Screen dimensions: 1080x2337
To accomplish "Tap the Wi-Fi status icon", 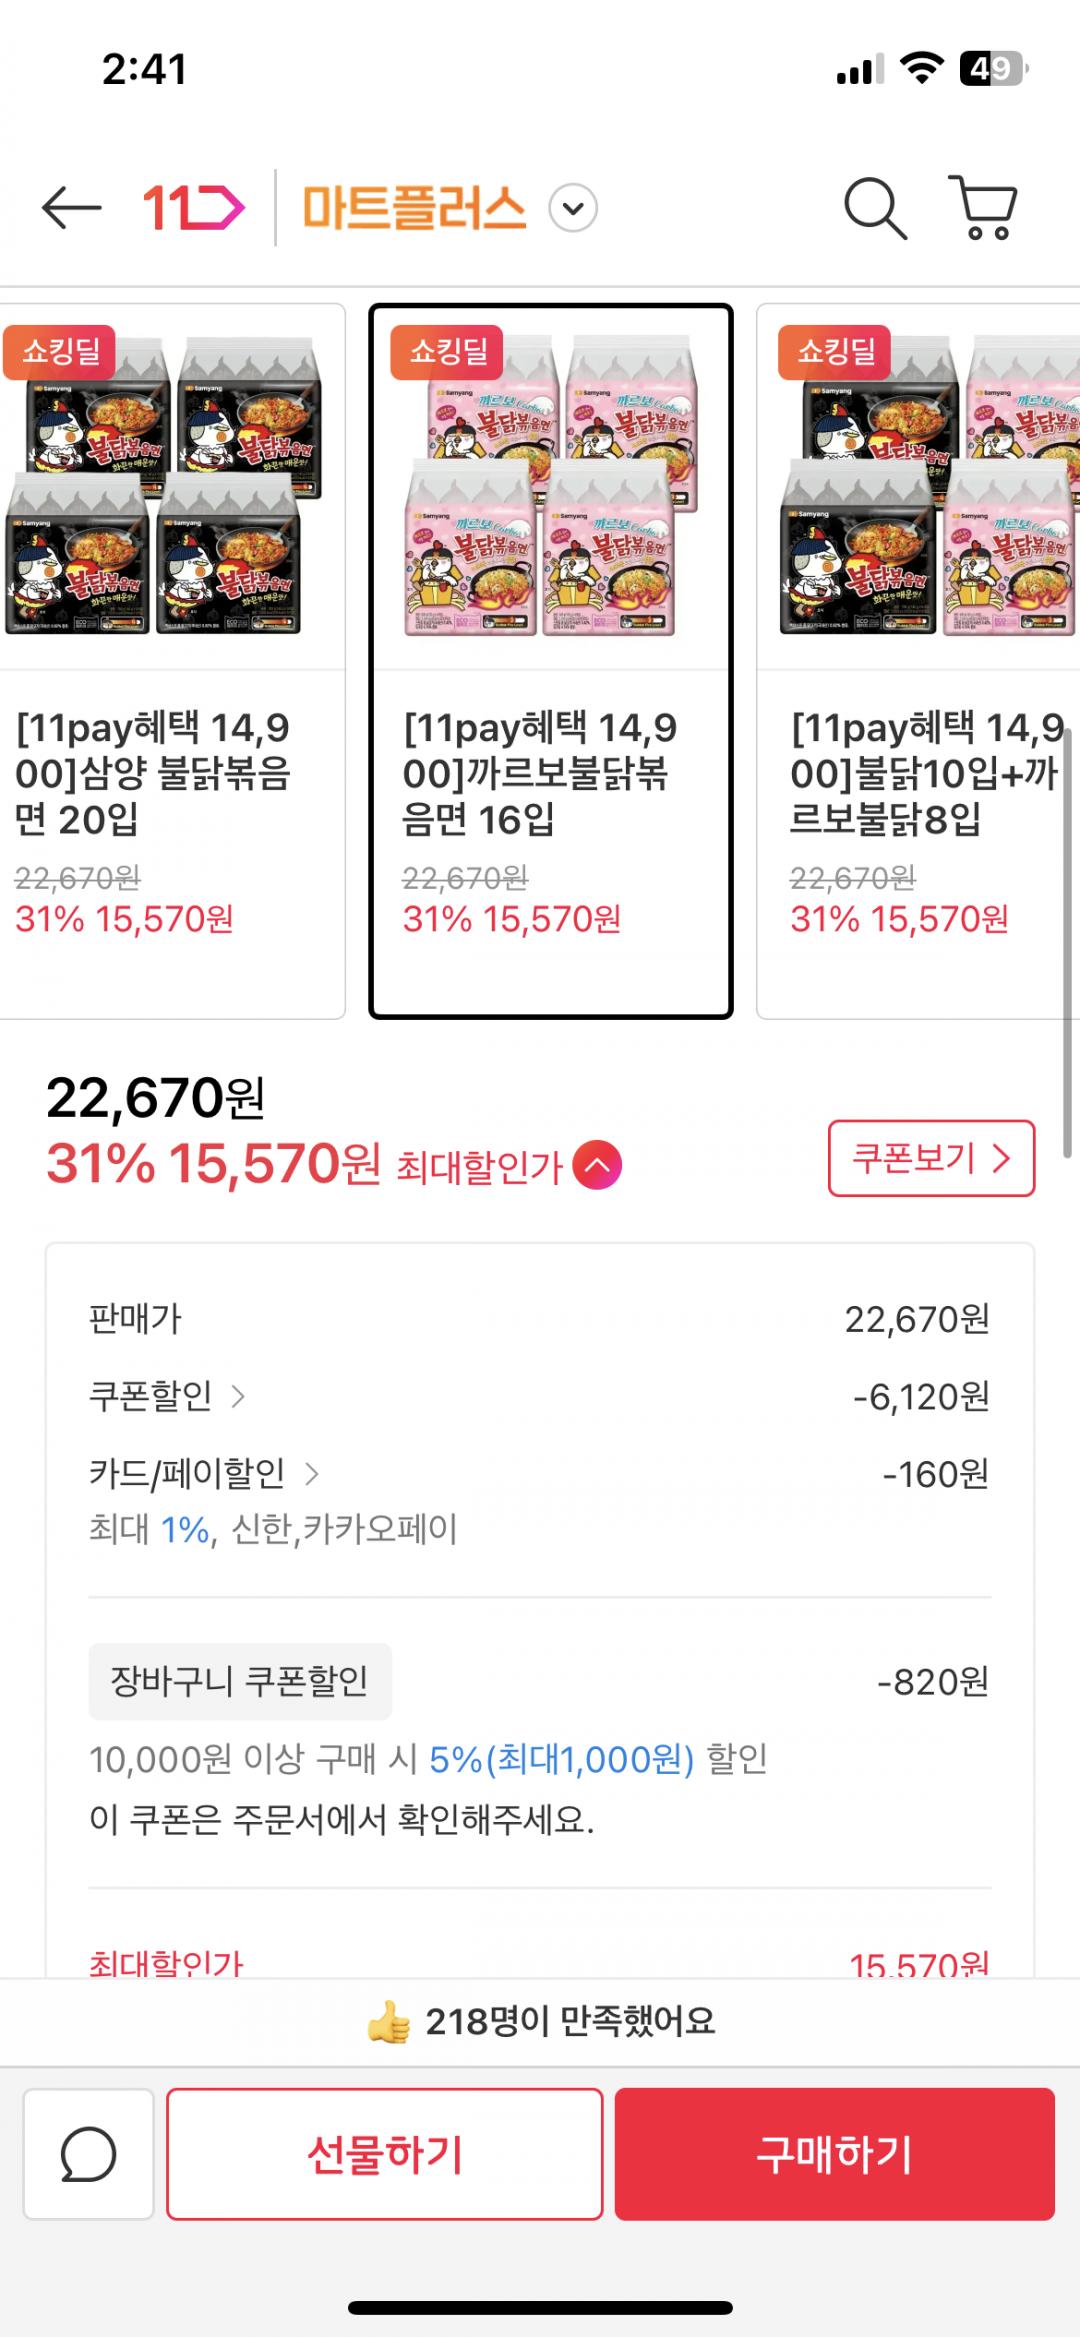I will click(x=921, y=68).
